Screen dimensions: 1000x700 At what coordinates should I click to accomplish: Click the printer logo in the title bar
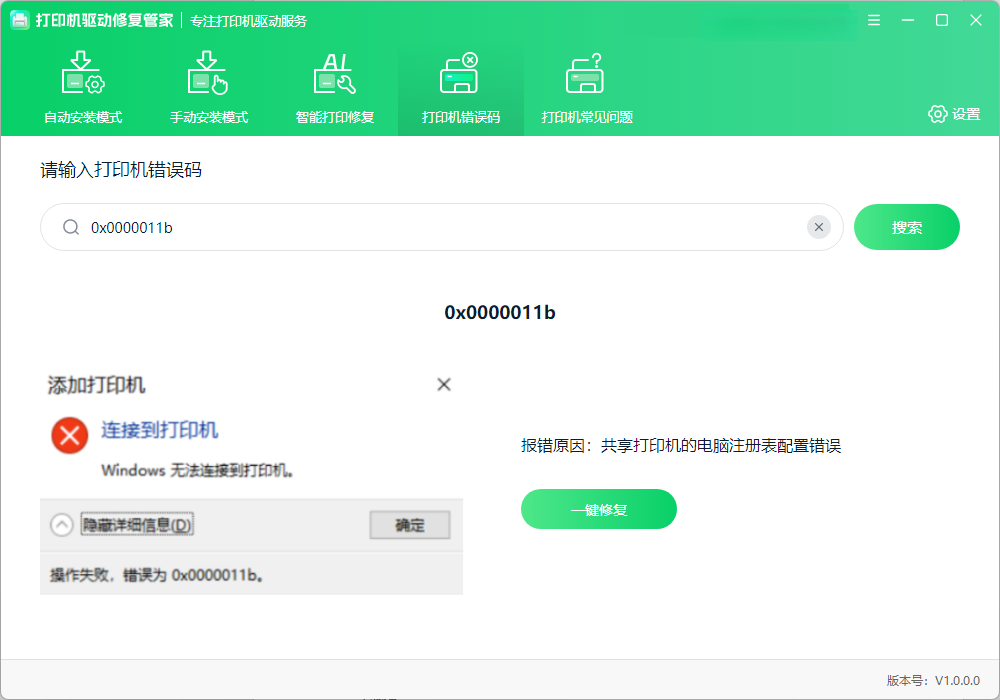20,19
